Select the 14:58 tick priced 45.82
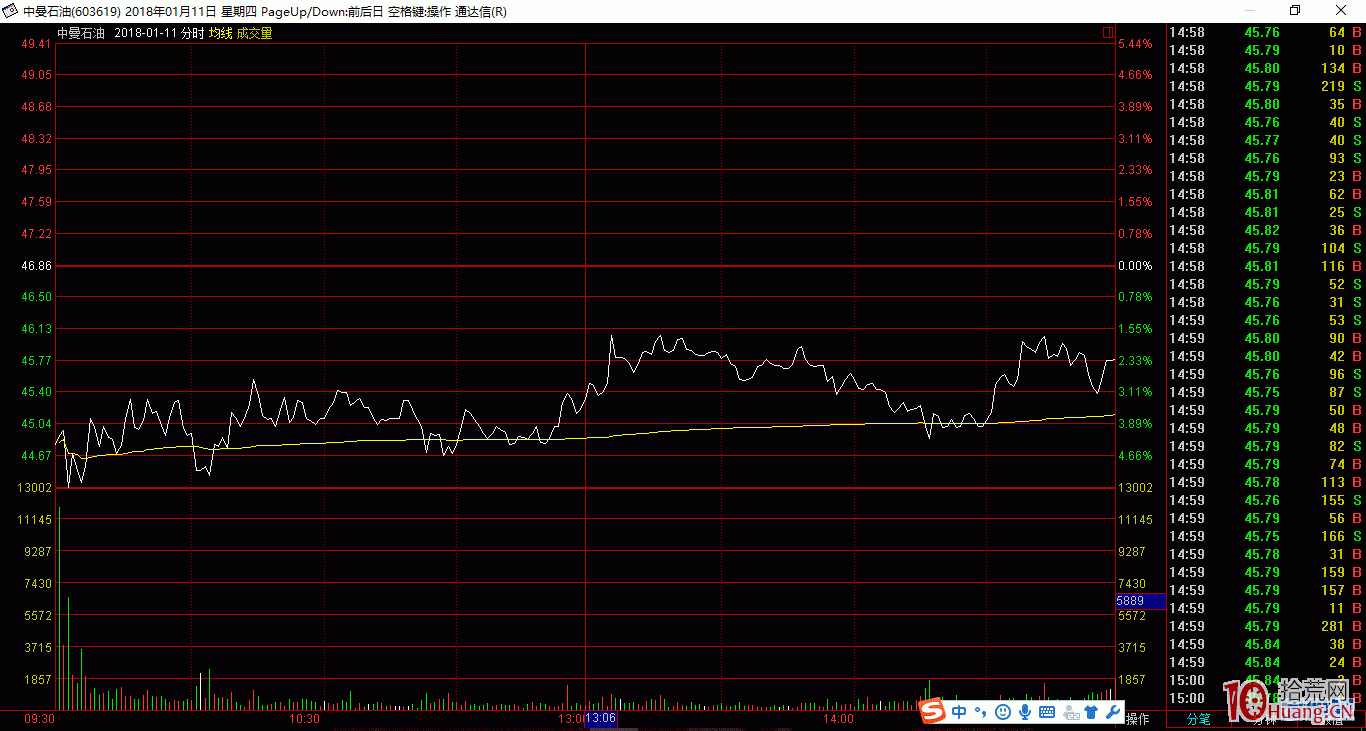 (1266, 230)
